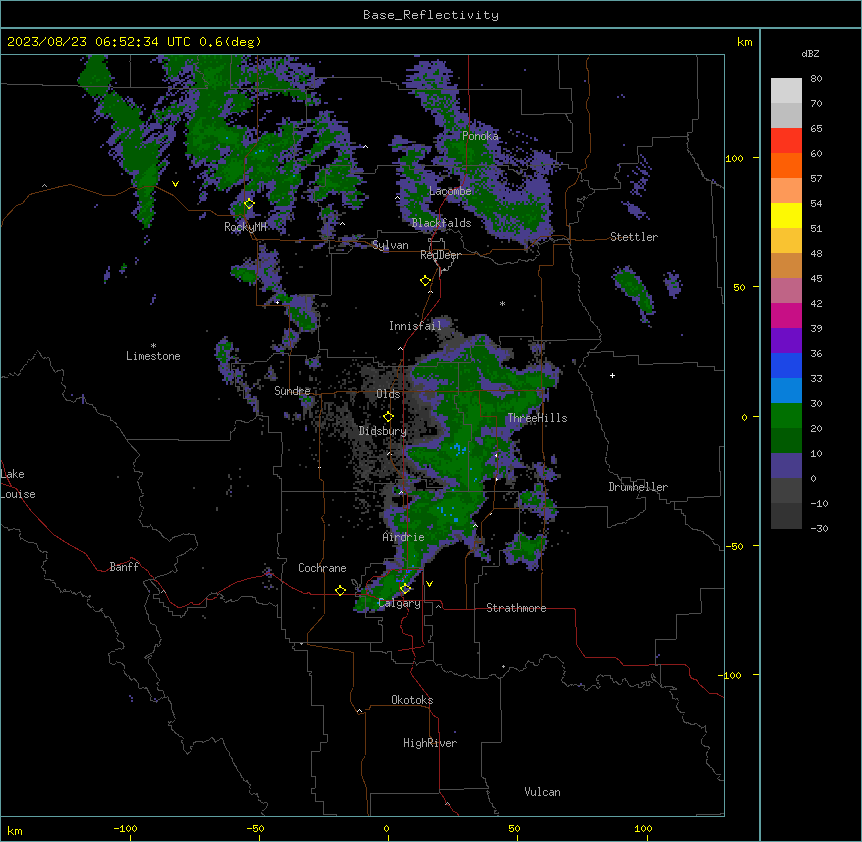Pick the yellow 51-54 dBZ legend swatch
This screenshot has height=842, width=862.
pos(786,215)
